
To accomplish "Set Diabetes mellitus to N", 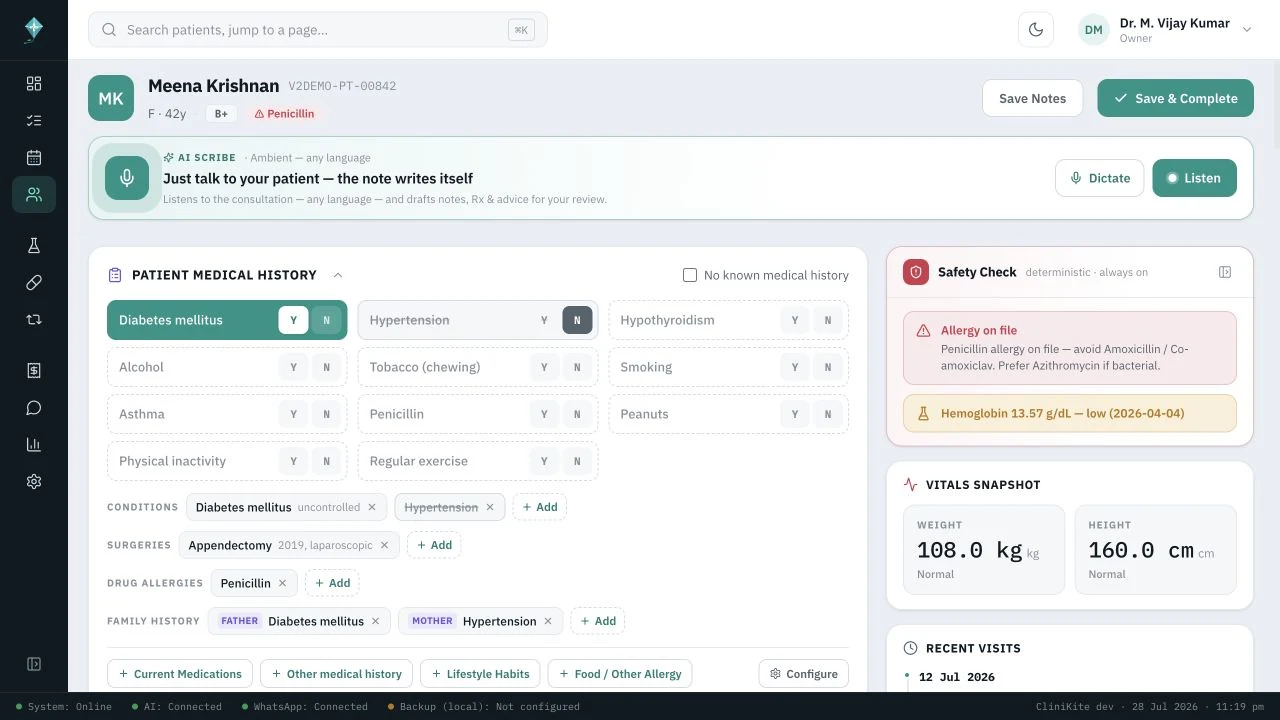I will coord(326,320).
